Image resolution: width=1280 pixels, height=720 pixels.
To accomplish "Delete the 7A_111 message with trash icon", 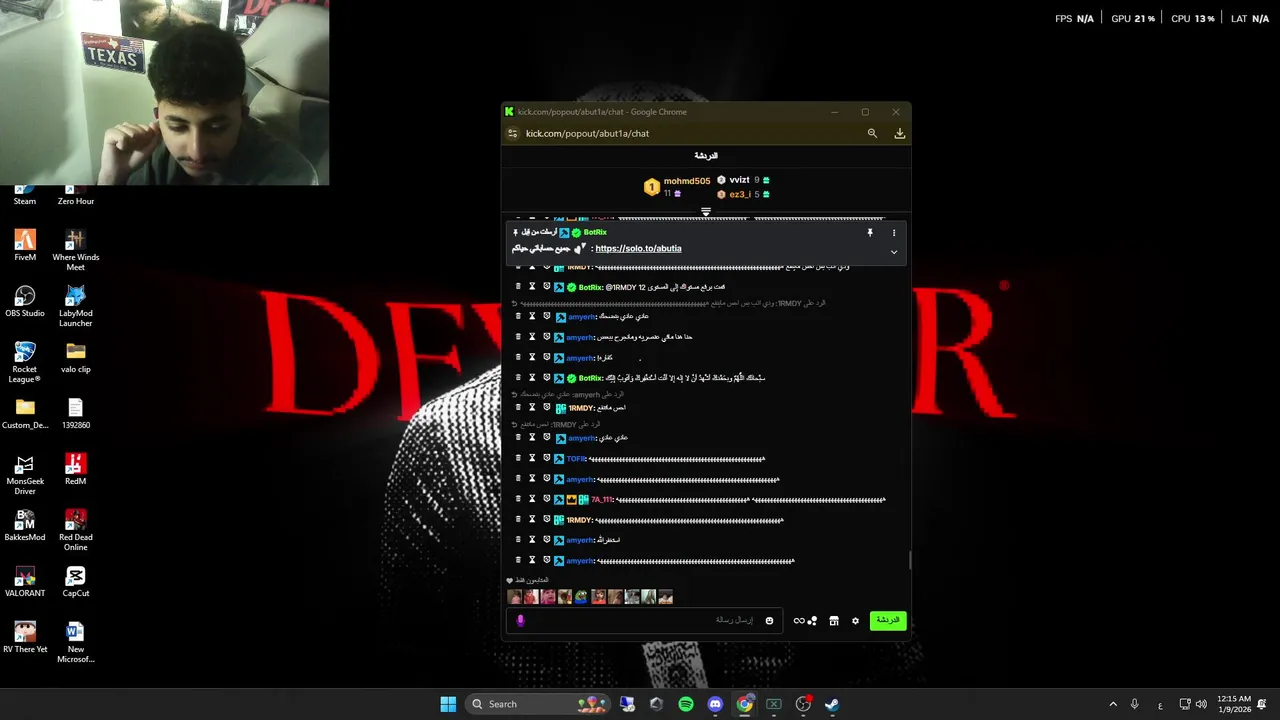I will tap(518, 499).
